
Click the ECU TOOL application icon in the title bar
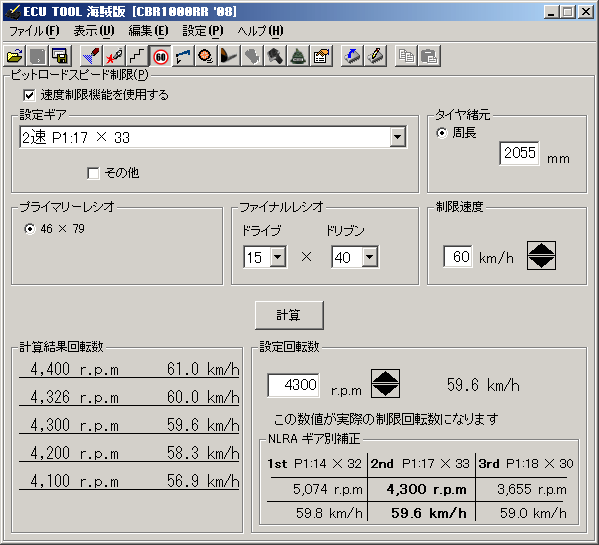click(13, 11)
